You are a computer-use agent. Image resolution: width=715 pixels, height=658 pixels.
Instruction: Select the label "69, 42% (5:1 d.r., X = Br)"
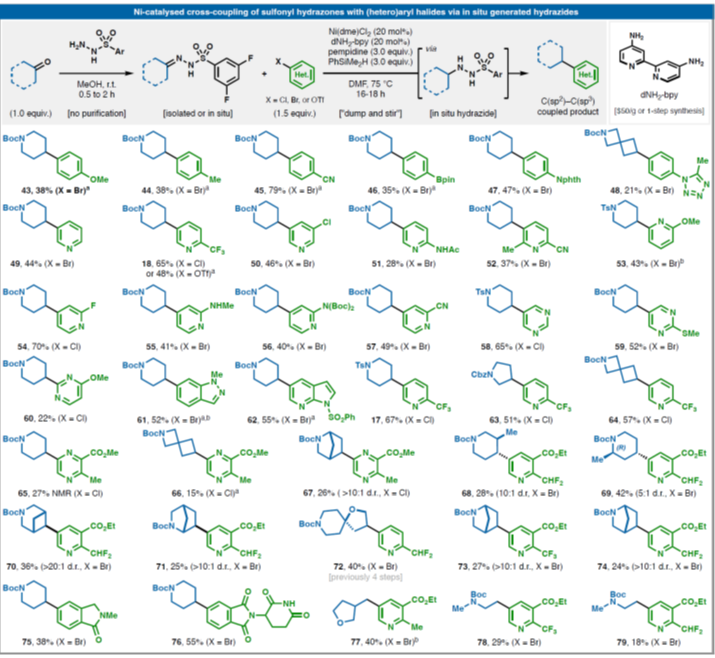click(x=649, y=493)
